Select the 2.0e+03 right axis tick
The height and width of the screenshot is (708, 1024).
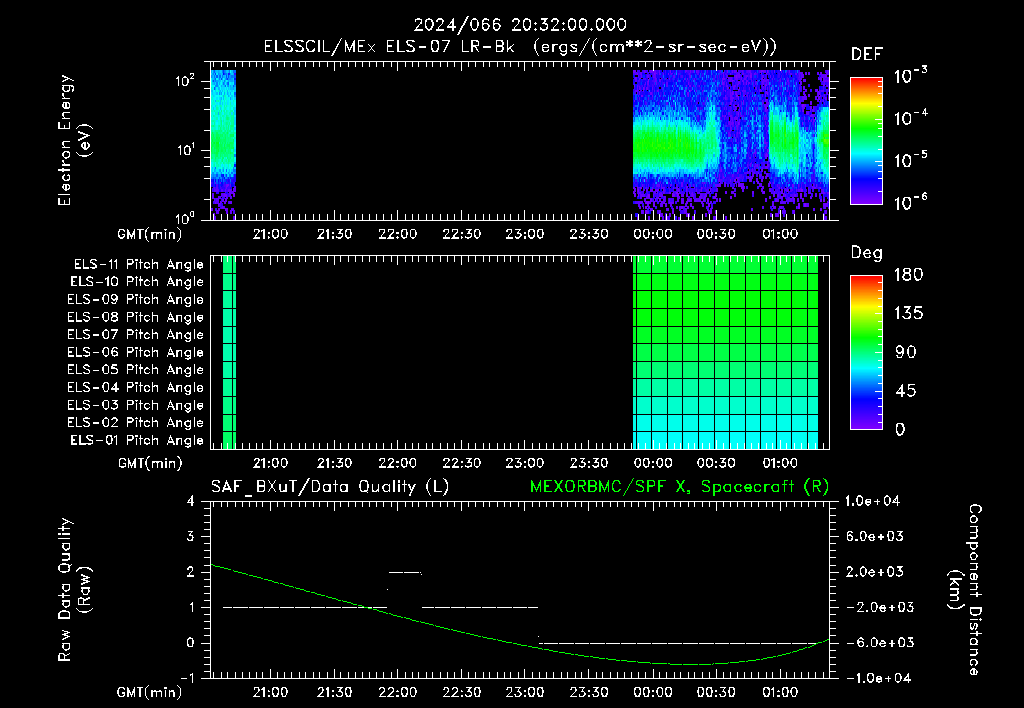click(875, 571)
